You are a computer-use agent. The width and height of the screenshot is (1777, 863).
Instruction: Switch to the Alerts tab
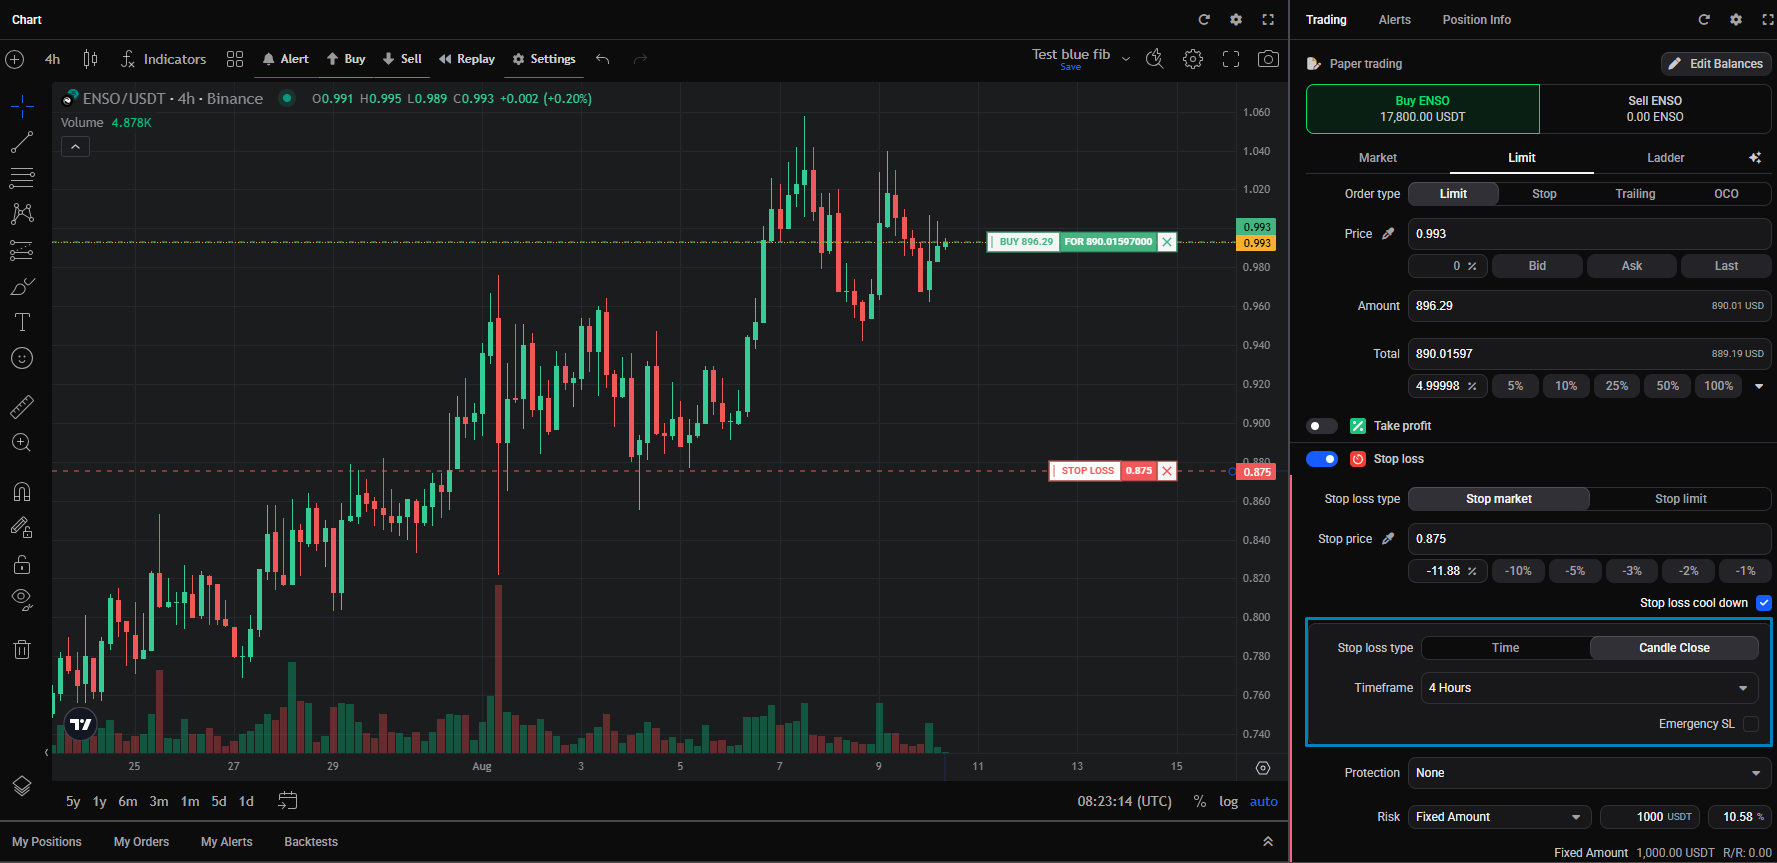1394,20
